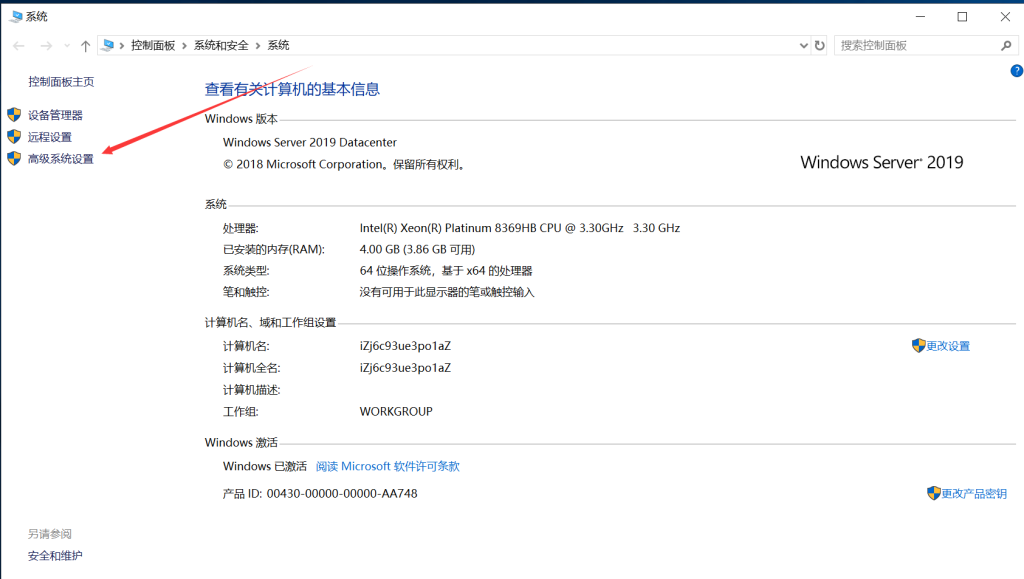The width and height of the screenshot is (1024, 579).
Task: Go up one level with Up arrow
Action: coord(86,46)
